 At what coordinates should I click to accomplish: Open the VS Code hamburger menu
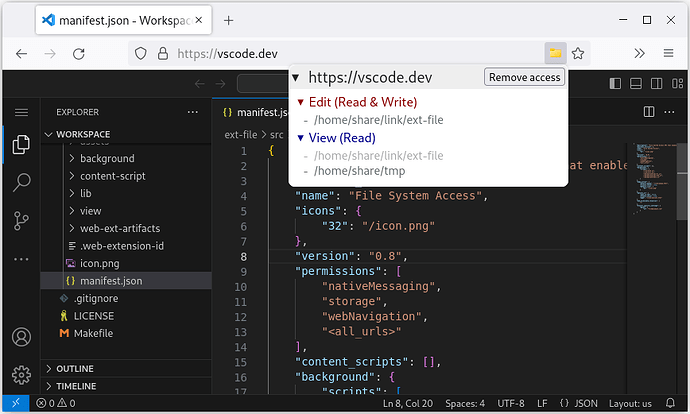pyautogui.click(x=20, y=112)
